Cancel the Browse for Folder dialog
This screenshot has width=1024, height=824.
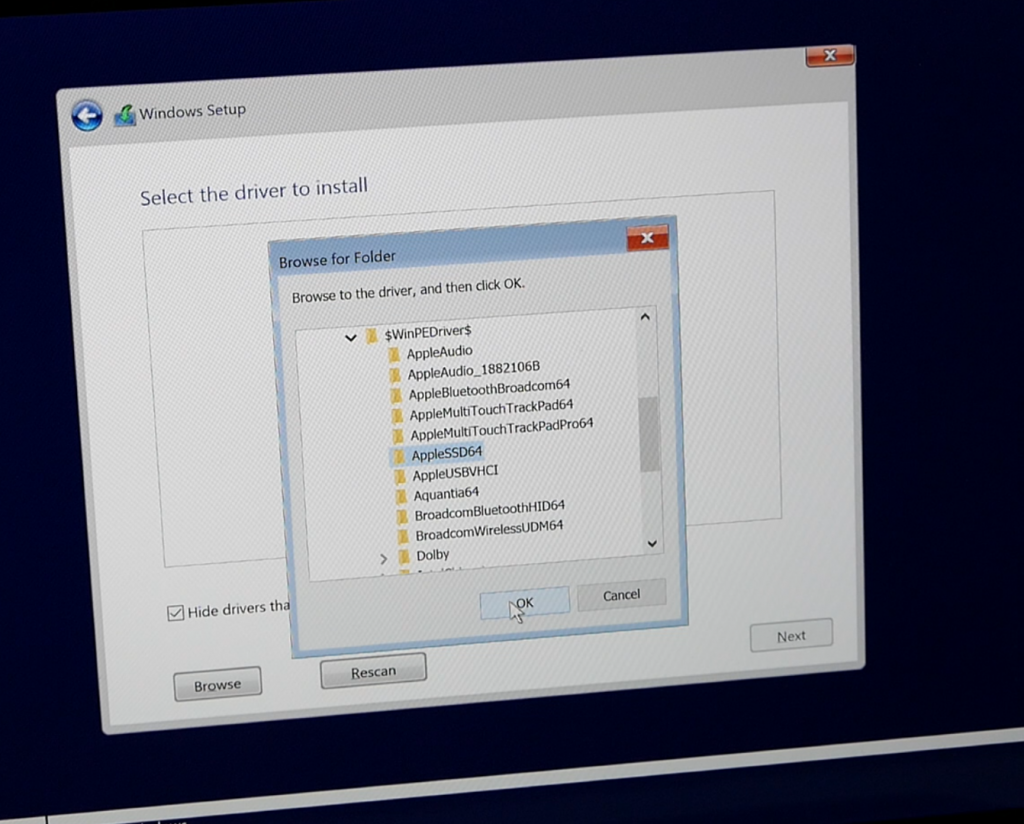(621, 595)
